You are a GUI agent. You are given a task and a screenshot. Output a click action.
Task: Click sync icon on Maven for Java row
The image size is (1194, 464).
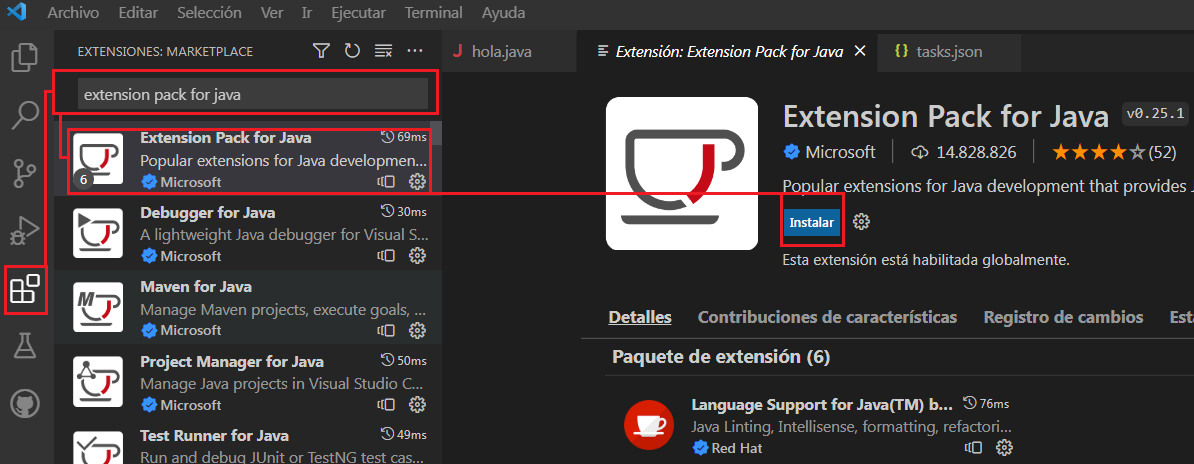(x=386, y=330)
